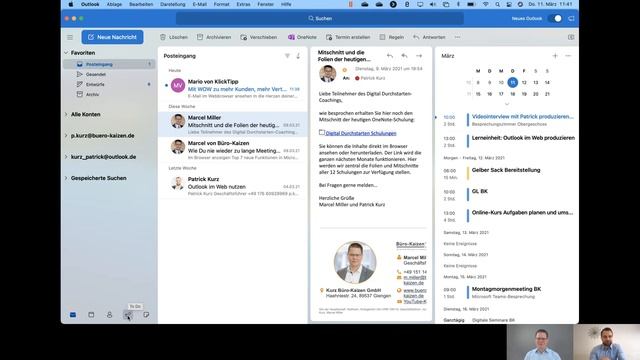The height and width of the screenshot is (360, 640).
Task: Open the Apple menu
Action: 70,4
